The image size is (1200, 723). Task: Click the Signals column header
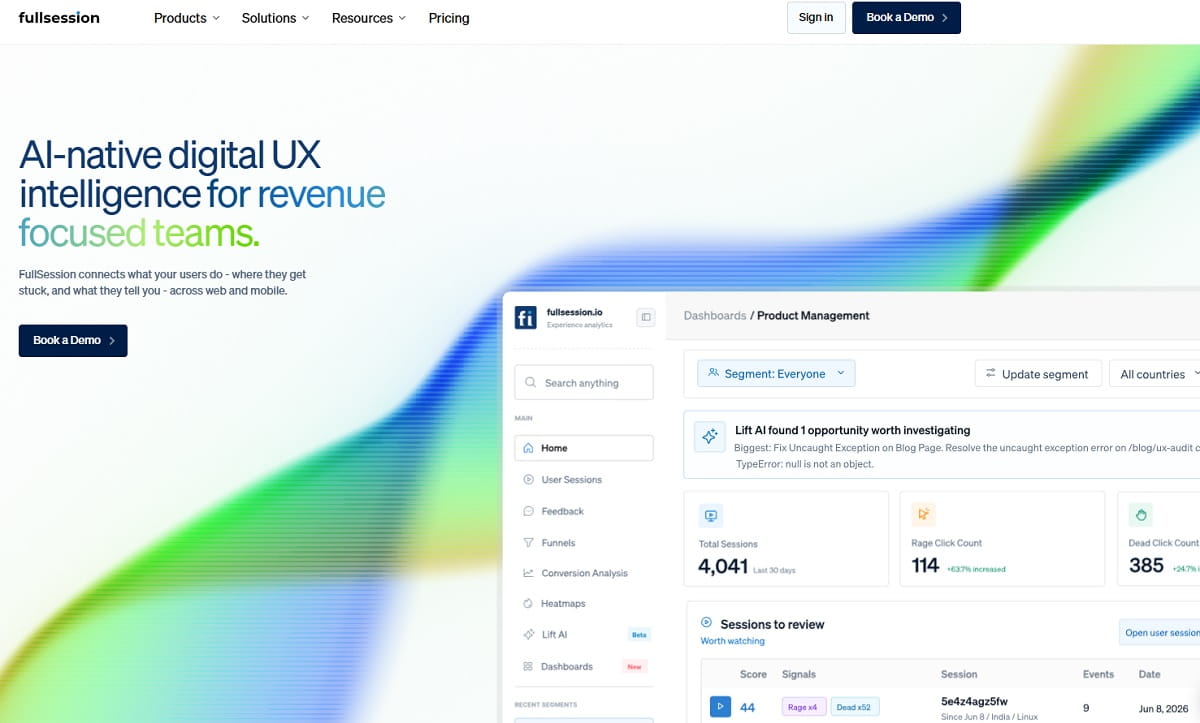[x=799, y=674]
